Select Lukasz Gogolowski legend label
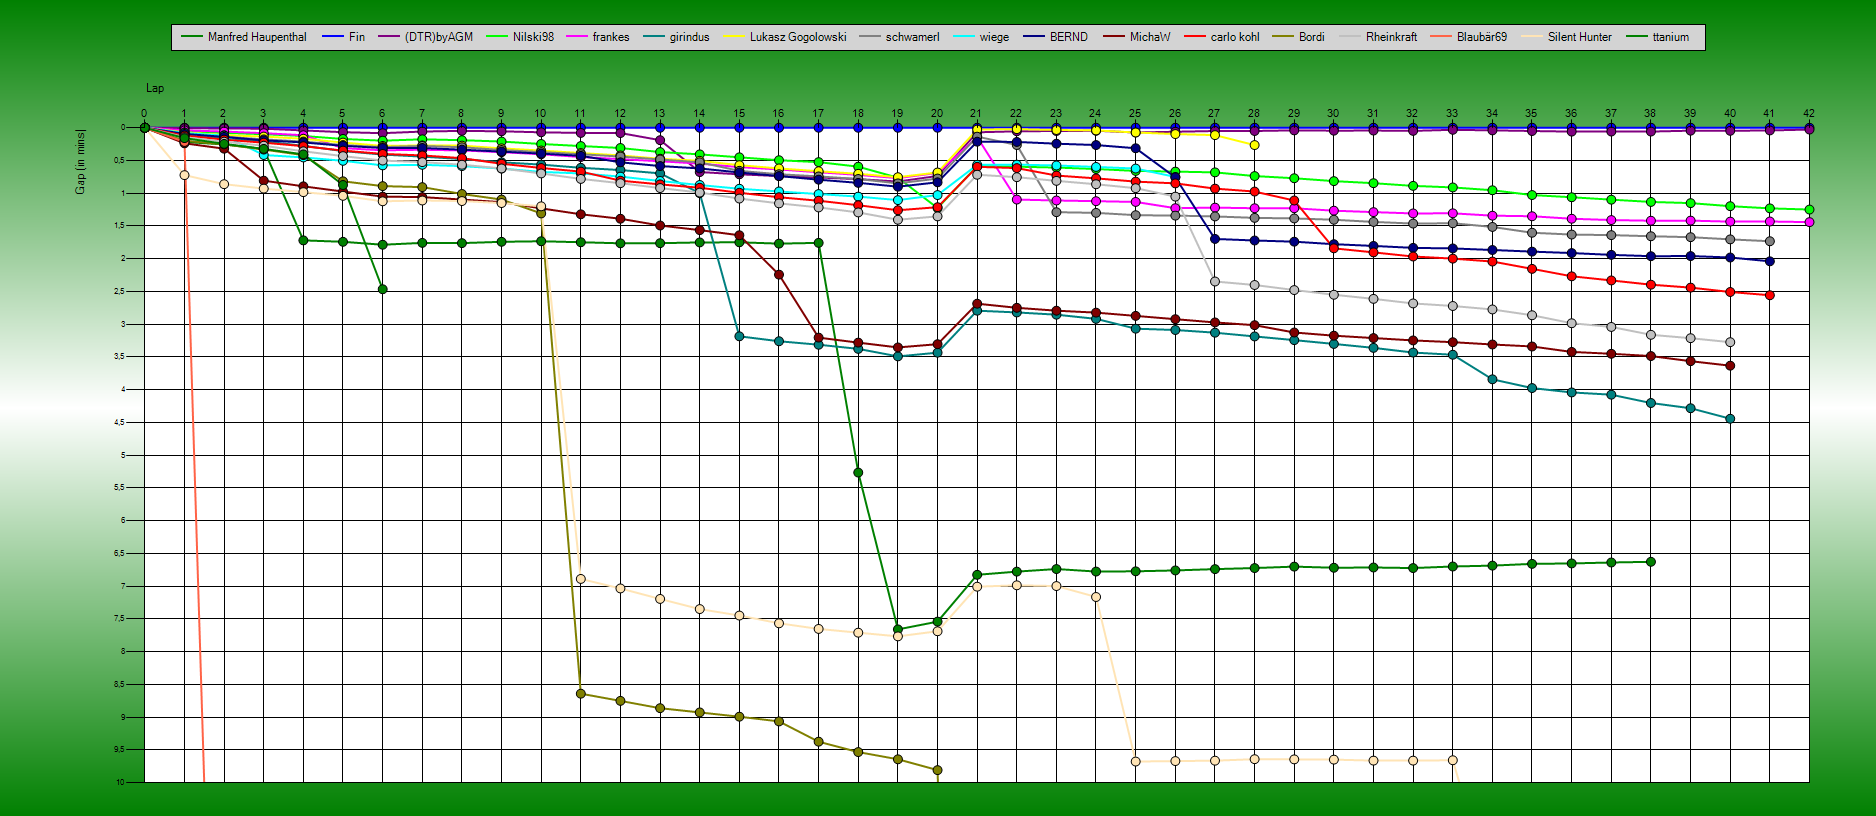 798,37
